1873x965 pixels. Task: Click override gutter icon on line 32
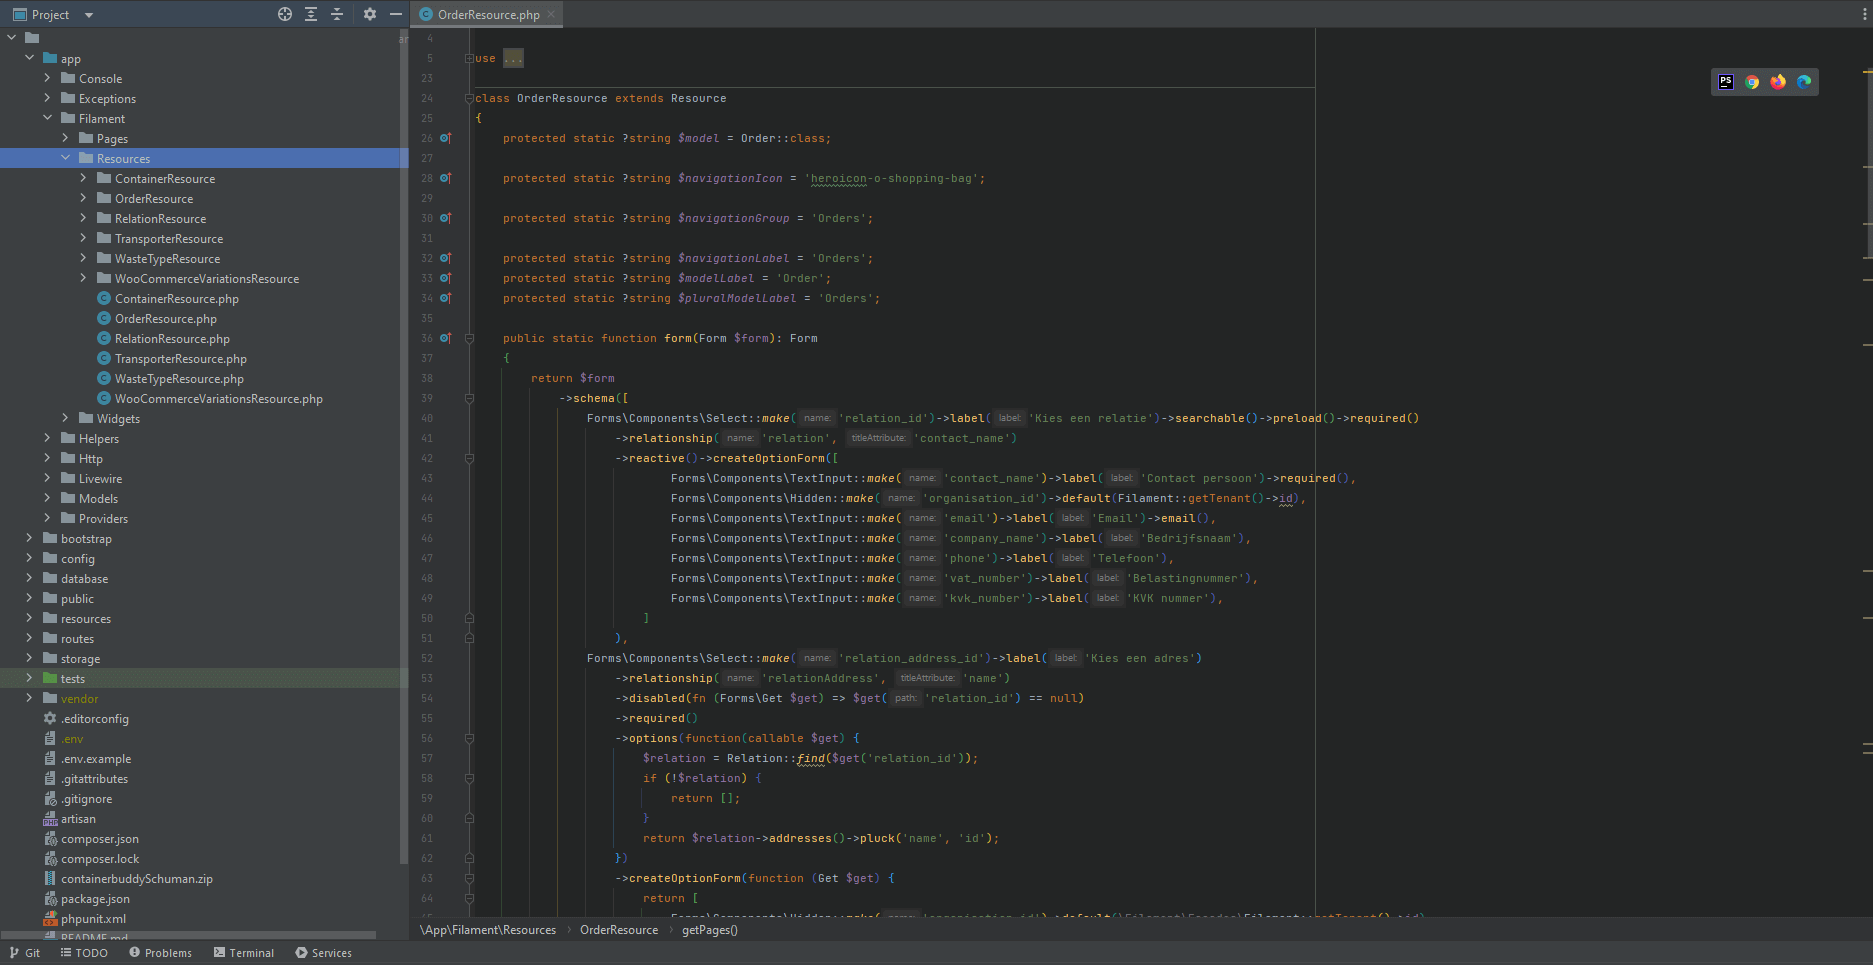tap(446, 258)
